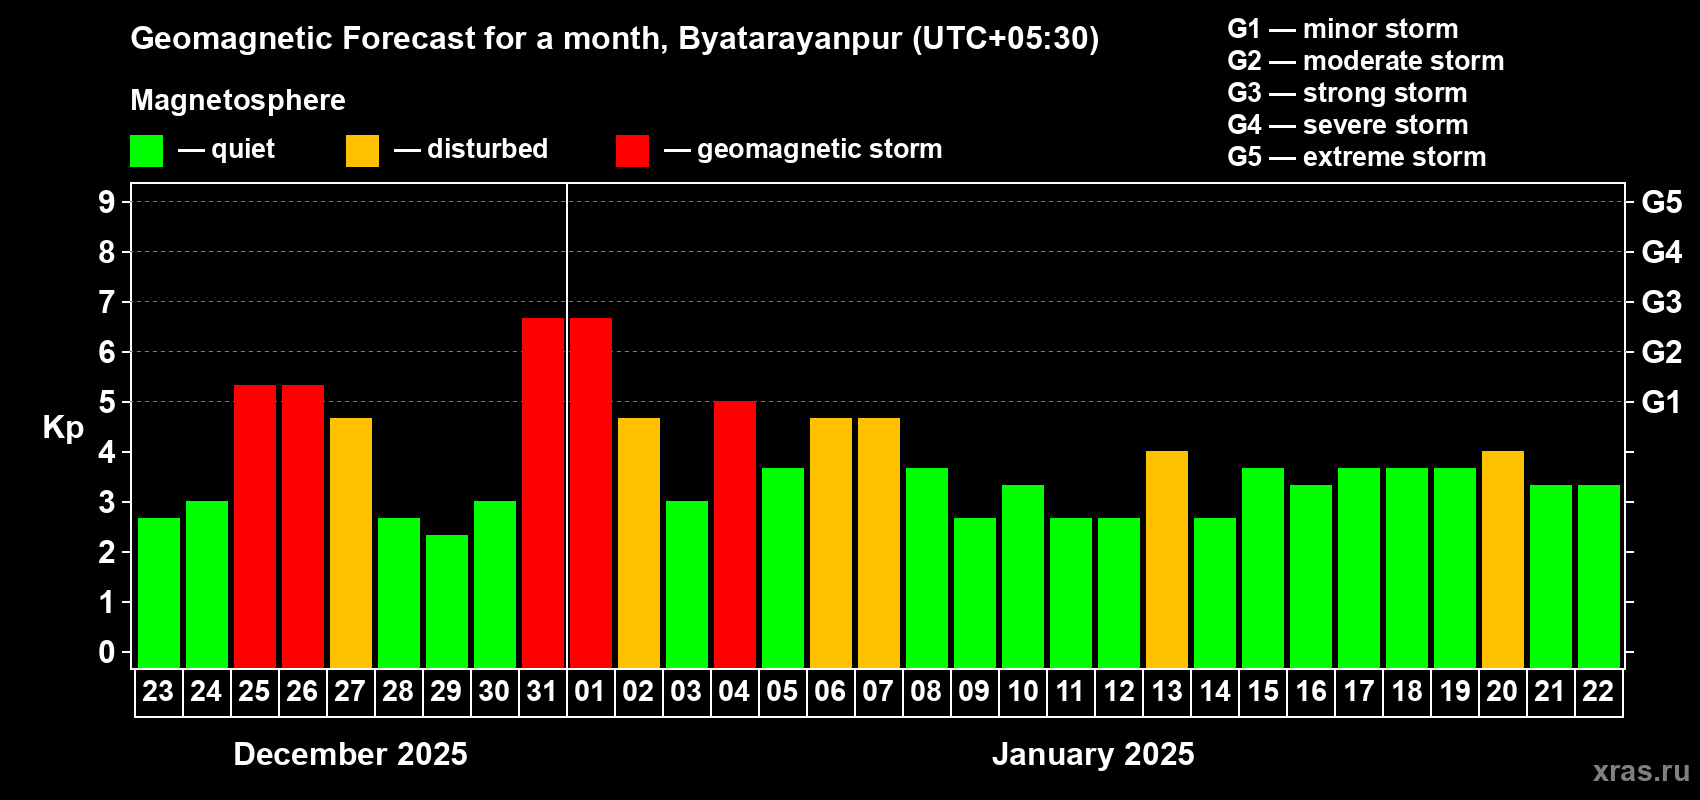Viewport: 1700px width, 800px height.
Task: Click the 'G1 — minor storm' legend line
Action: coord(1343,29)
